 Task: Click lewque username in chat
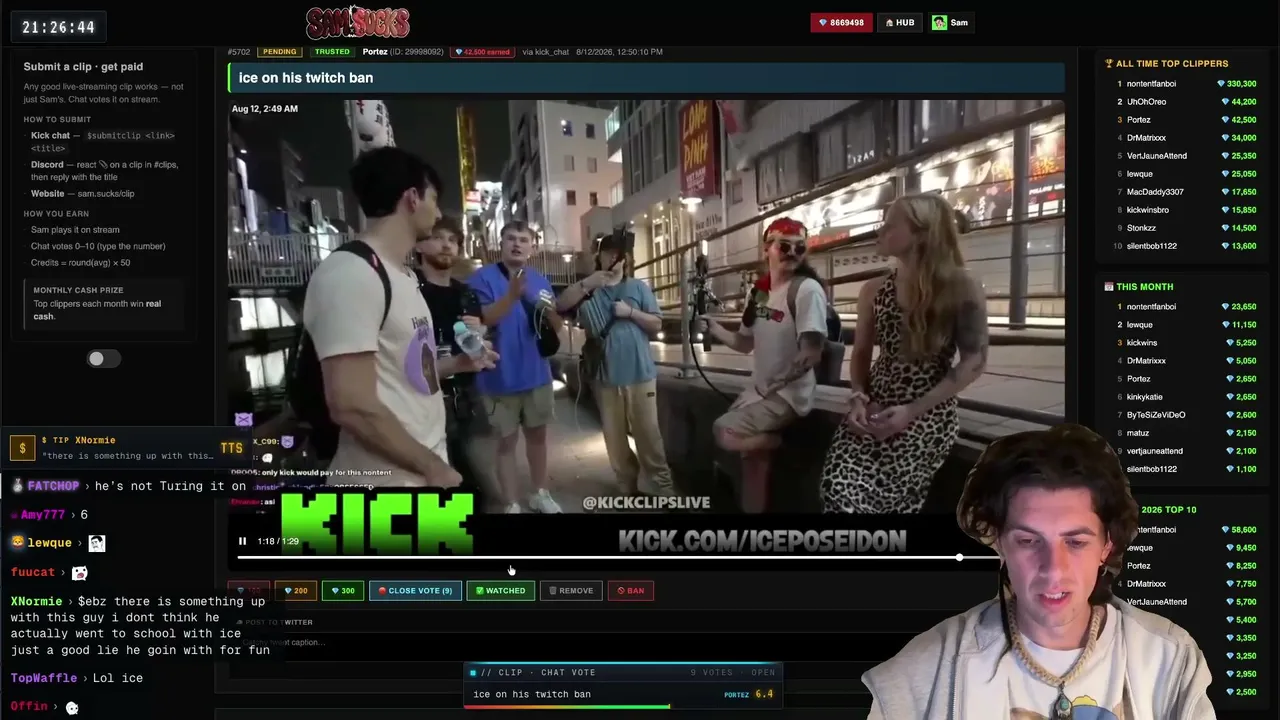49,543
